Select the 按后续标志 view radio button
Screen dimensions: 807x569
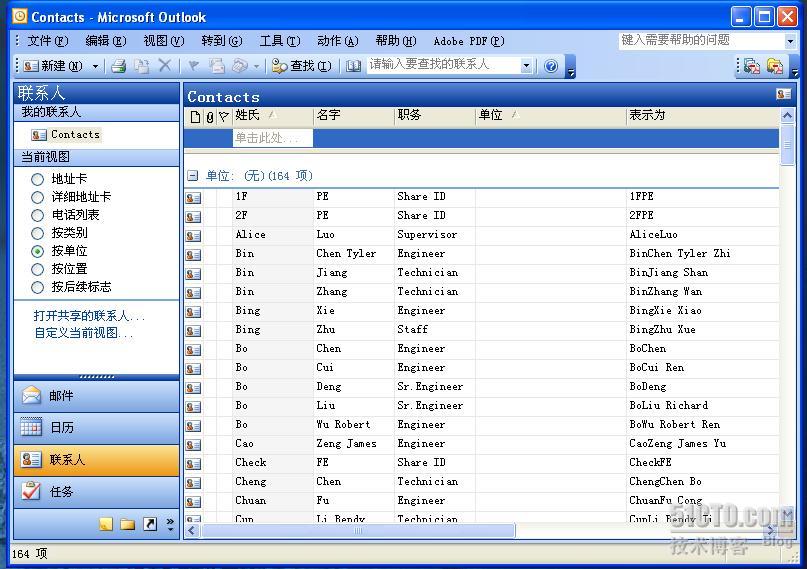click(38, 288)
